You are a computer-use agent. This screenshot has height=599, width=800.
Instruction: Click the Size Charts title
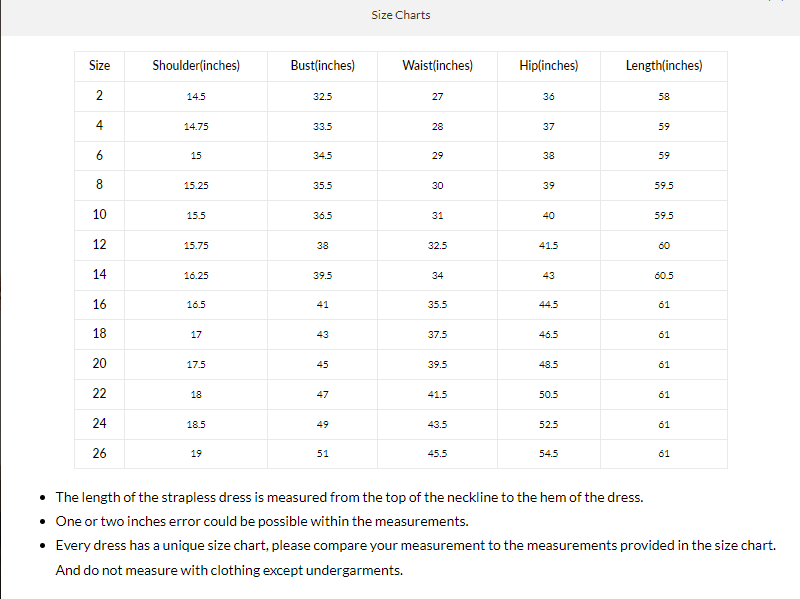coord(400,15)
